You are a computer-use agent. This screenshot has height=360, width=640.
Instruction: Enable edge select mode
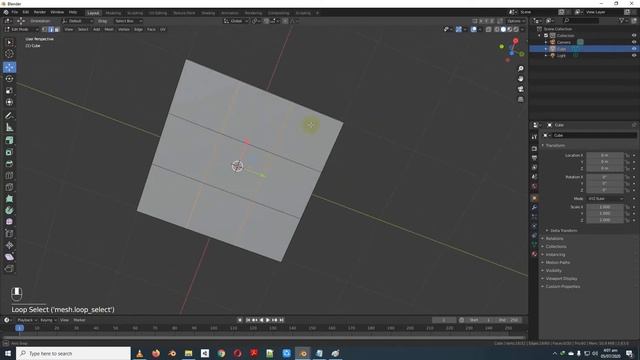(51, 29)
